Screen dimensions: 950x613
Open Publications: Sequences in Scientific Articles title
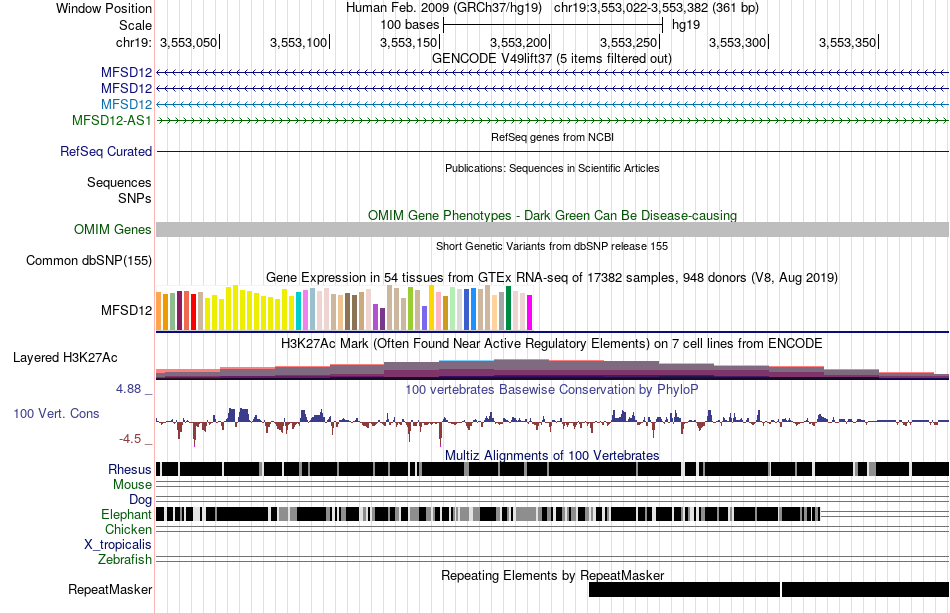tap(552, 168)
